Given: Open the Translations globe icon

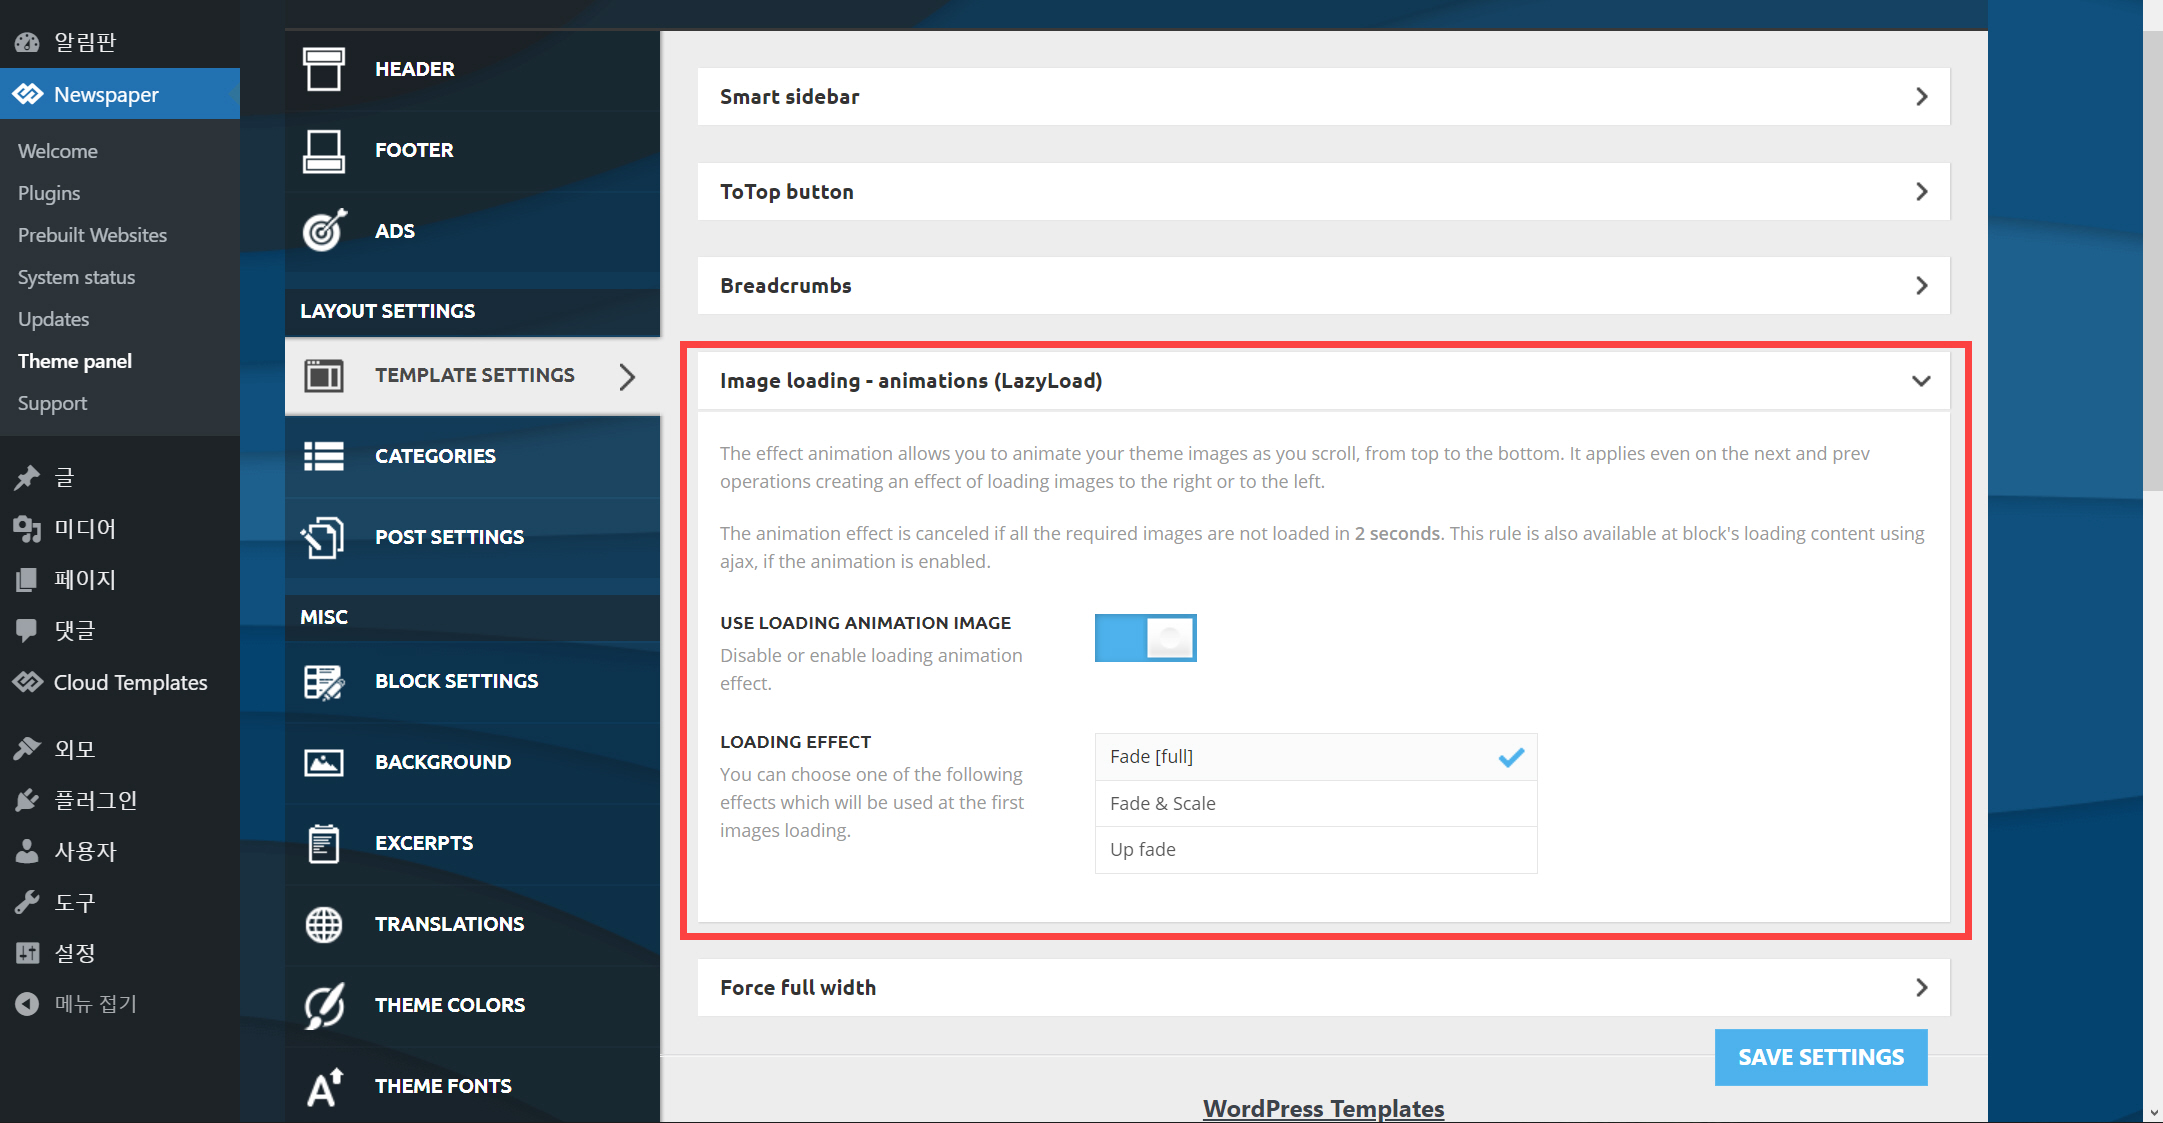Looking at the screenshot, I should (323, 924).
